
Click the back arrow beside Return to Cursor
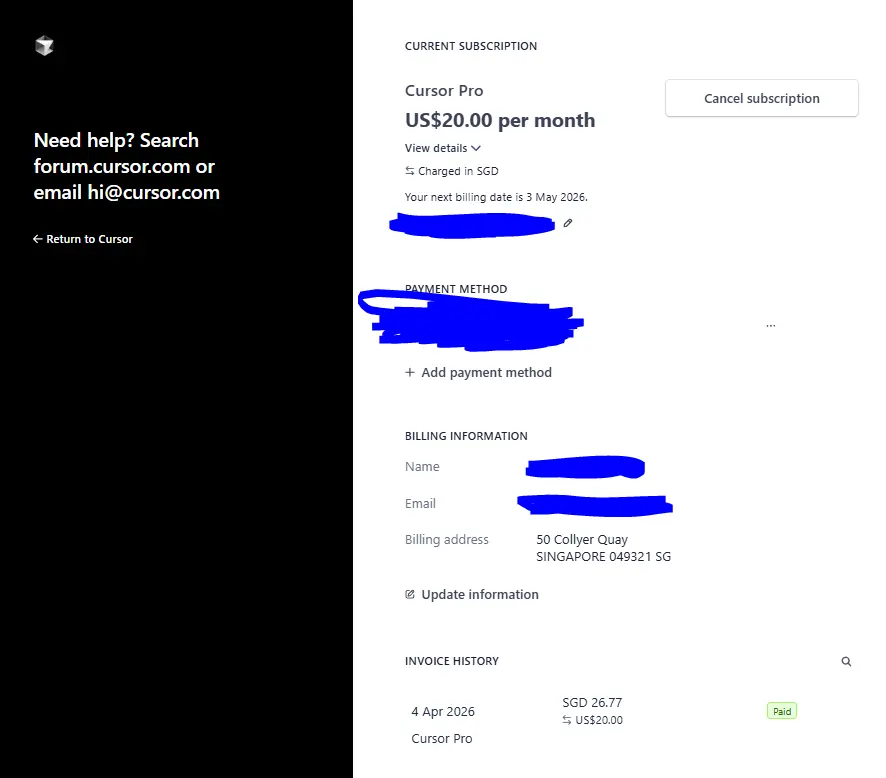[x=38, y=239]
